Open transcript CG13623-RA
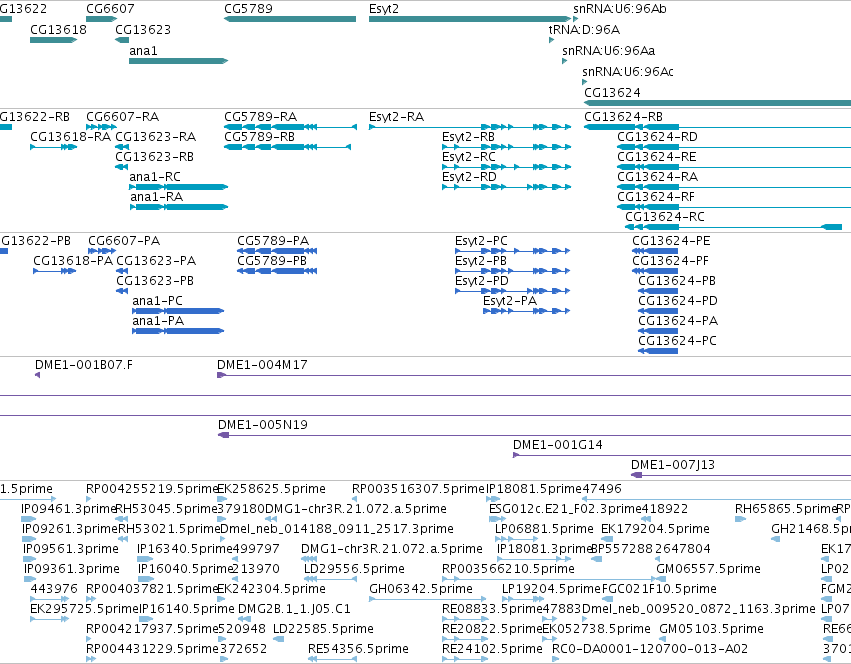Image resolution: width=851 pixels, height=664 pixels. tap(155, 137)
